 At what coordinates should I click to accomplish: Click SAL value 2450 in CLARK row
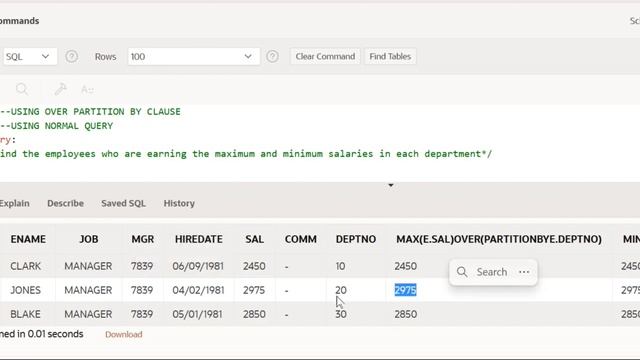point(254,266)
